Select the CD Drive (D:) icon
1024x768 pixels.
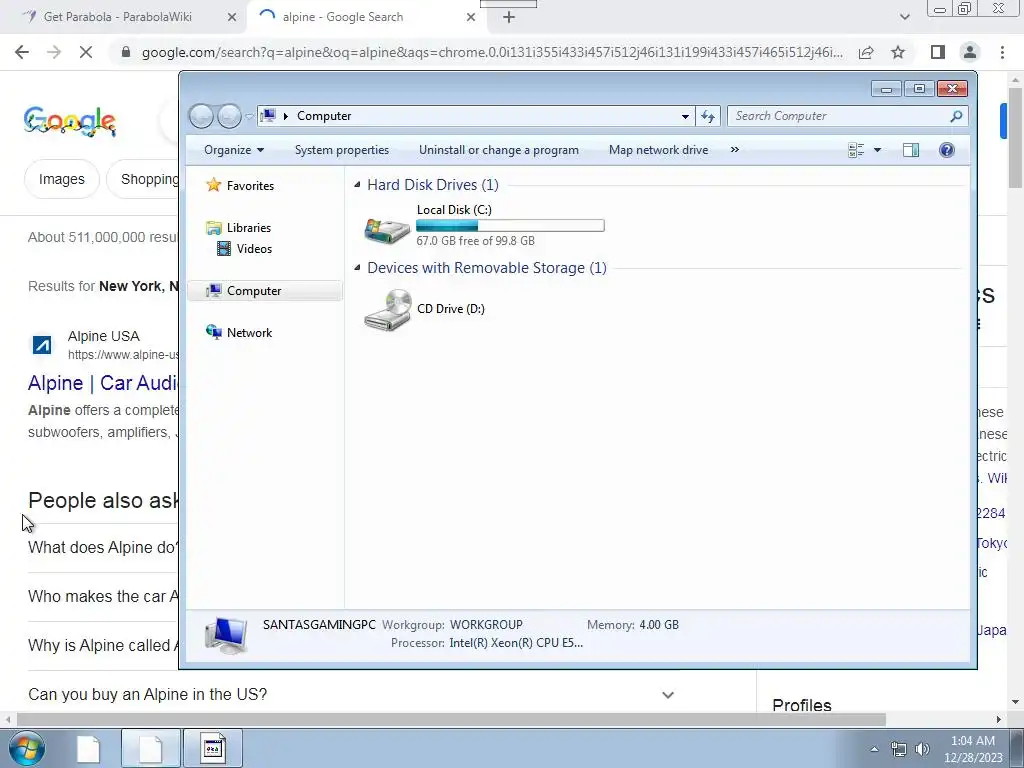point(388,310)
